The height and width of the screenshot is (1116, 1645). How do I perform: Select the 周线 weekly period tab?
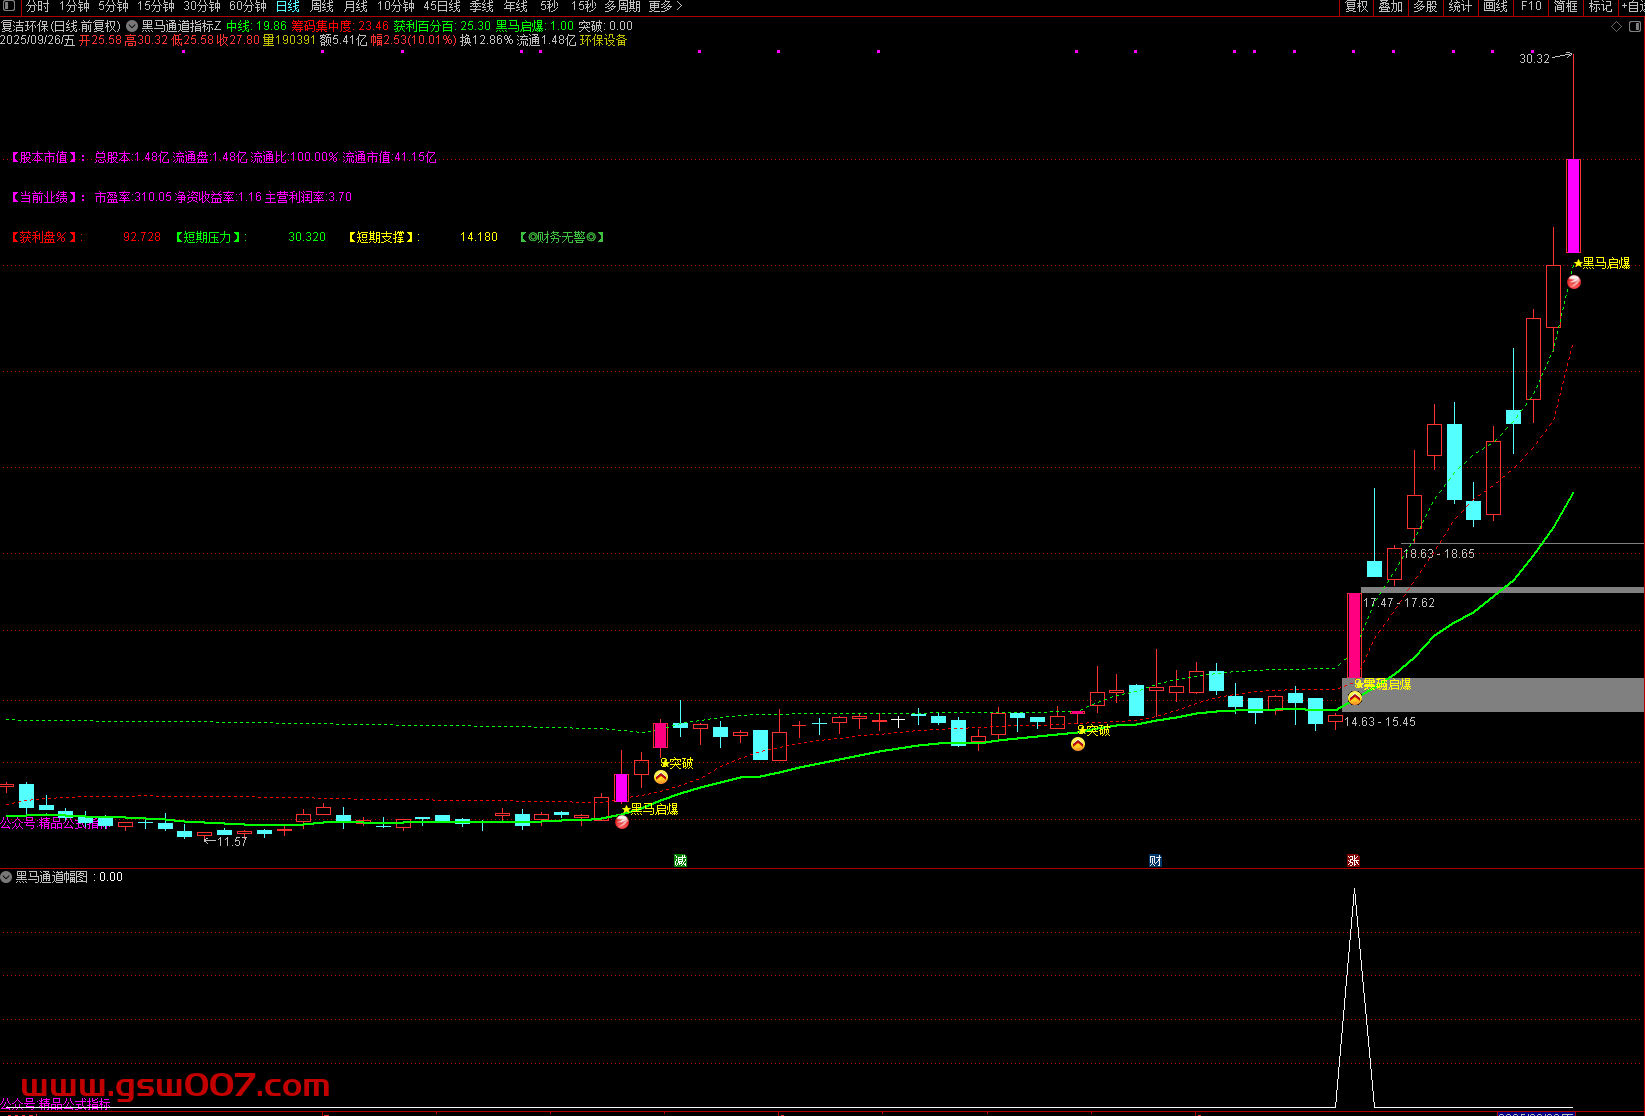coord(322,6)
